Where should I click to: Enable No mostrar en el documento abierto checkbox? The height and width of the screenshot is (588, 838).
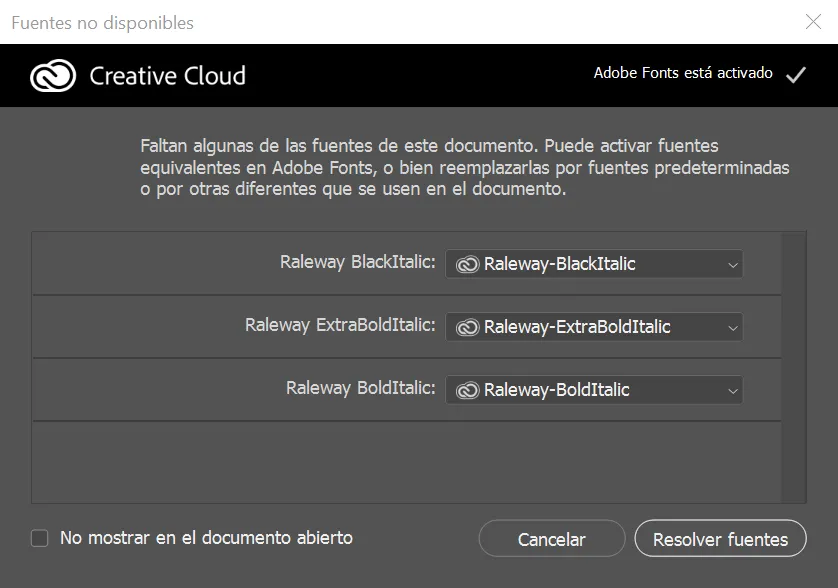[40, 538]
